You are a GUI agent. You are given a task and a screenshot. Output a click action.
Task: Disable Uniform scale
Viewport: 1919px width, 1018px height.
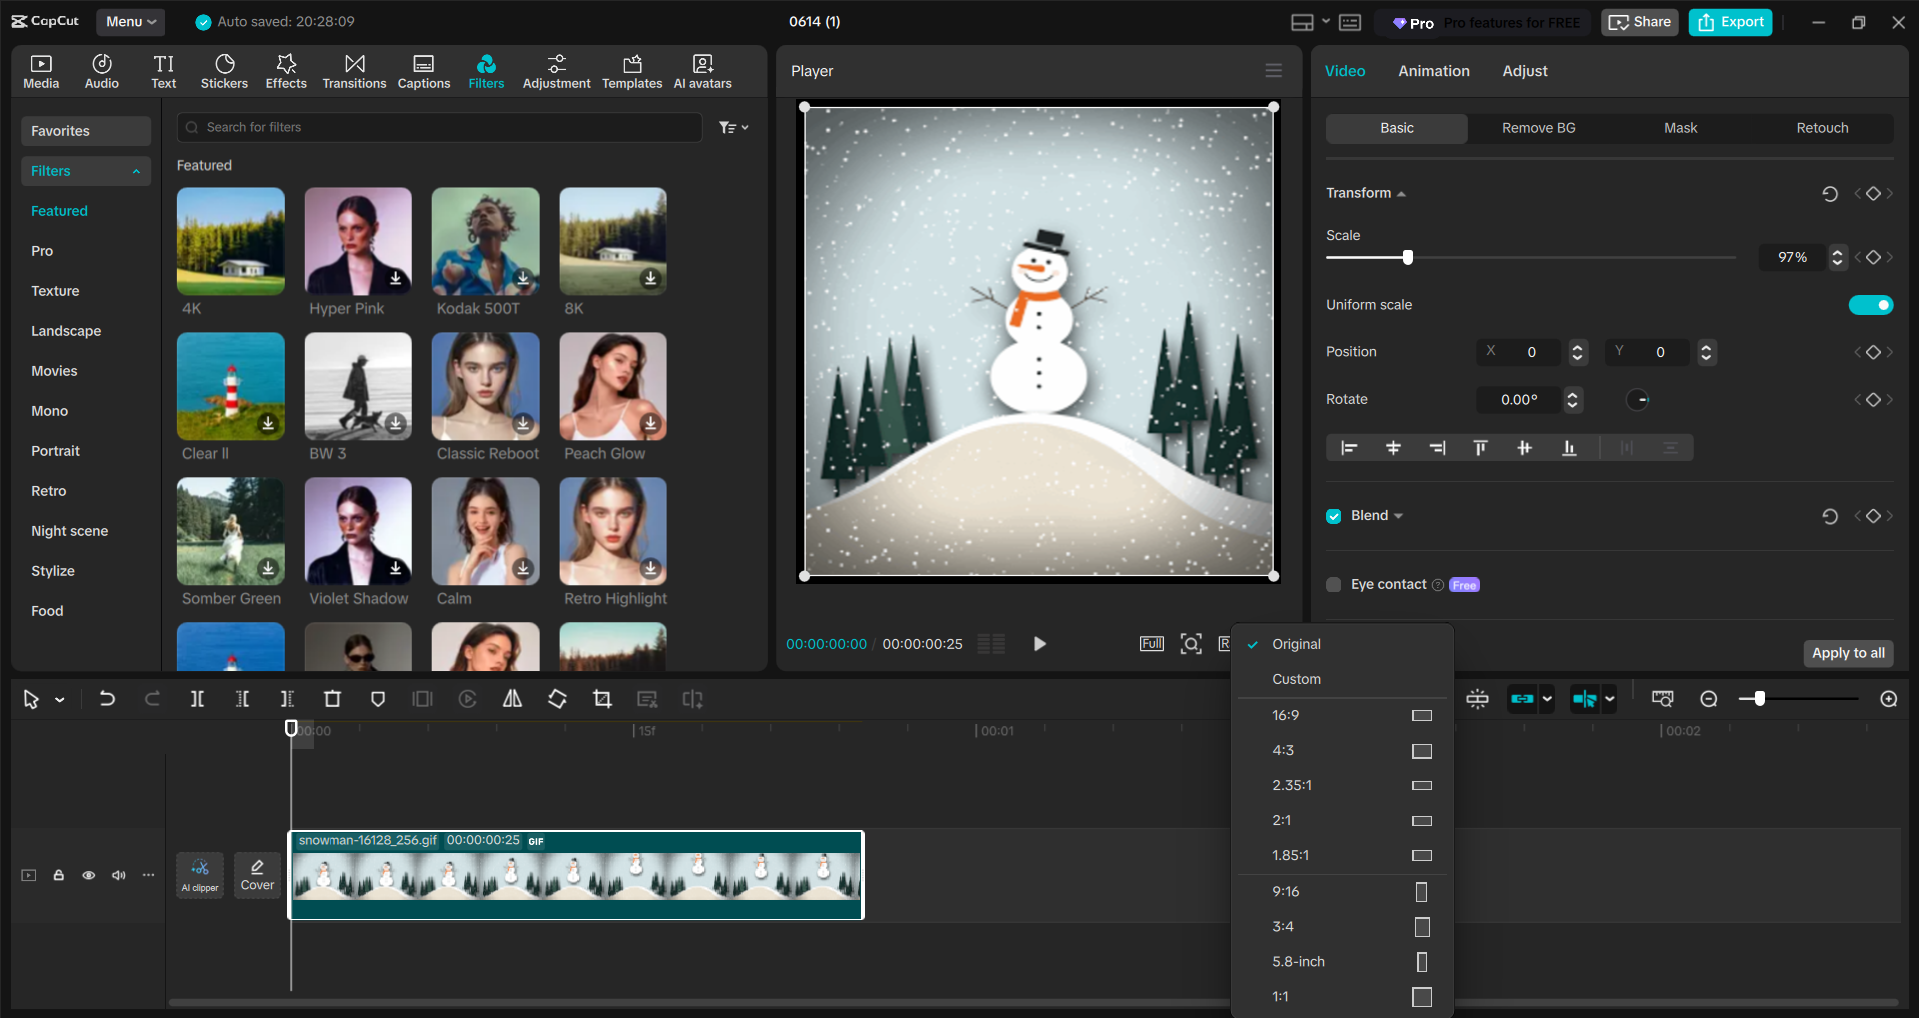pos(1871,305)
